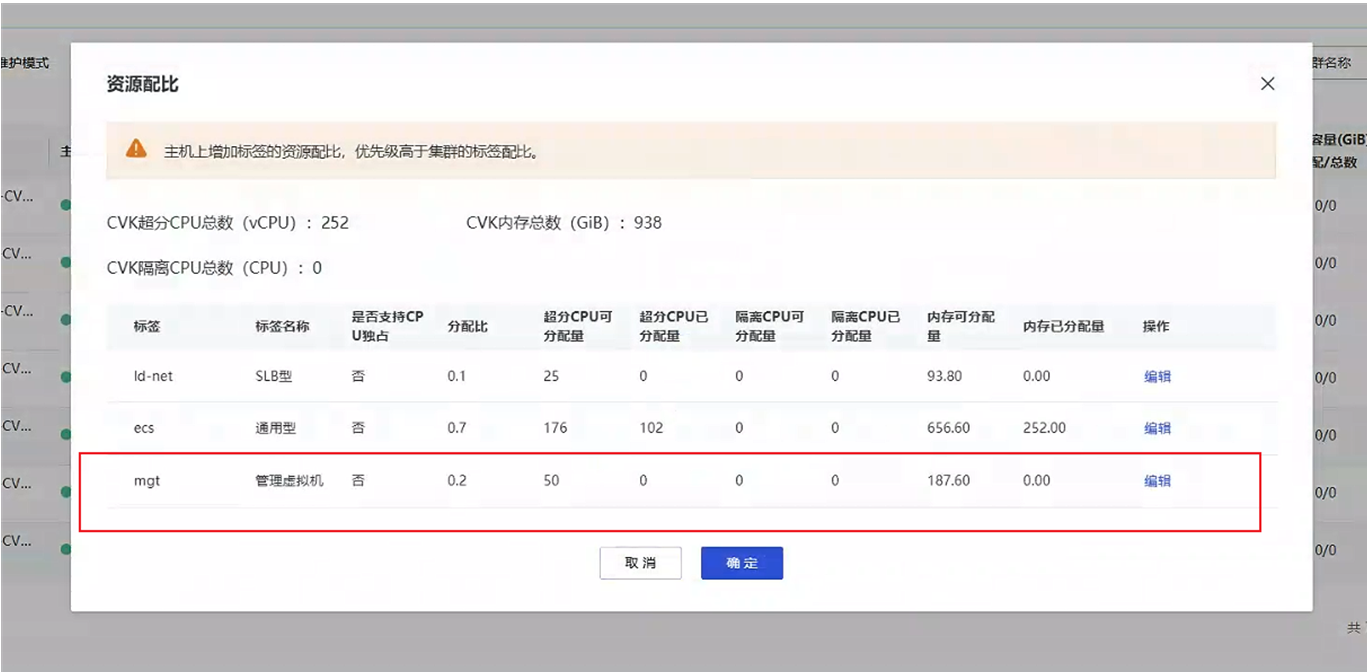Viewport: 1367px width, 672px height.
Task: Click the 通用型 label name cell
Action: pyautogui.click(x=275, y=428)
